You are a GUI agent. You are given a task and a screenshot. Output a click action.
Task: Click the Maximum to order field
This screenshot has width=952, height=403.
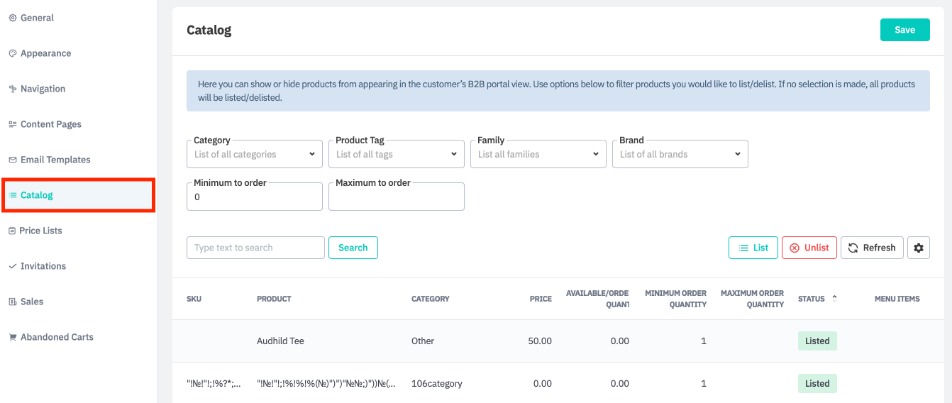(x=396, y=197)
